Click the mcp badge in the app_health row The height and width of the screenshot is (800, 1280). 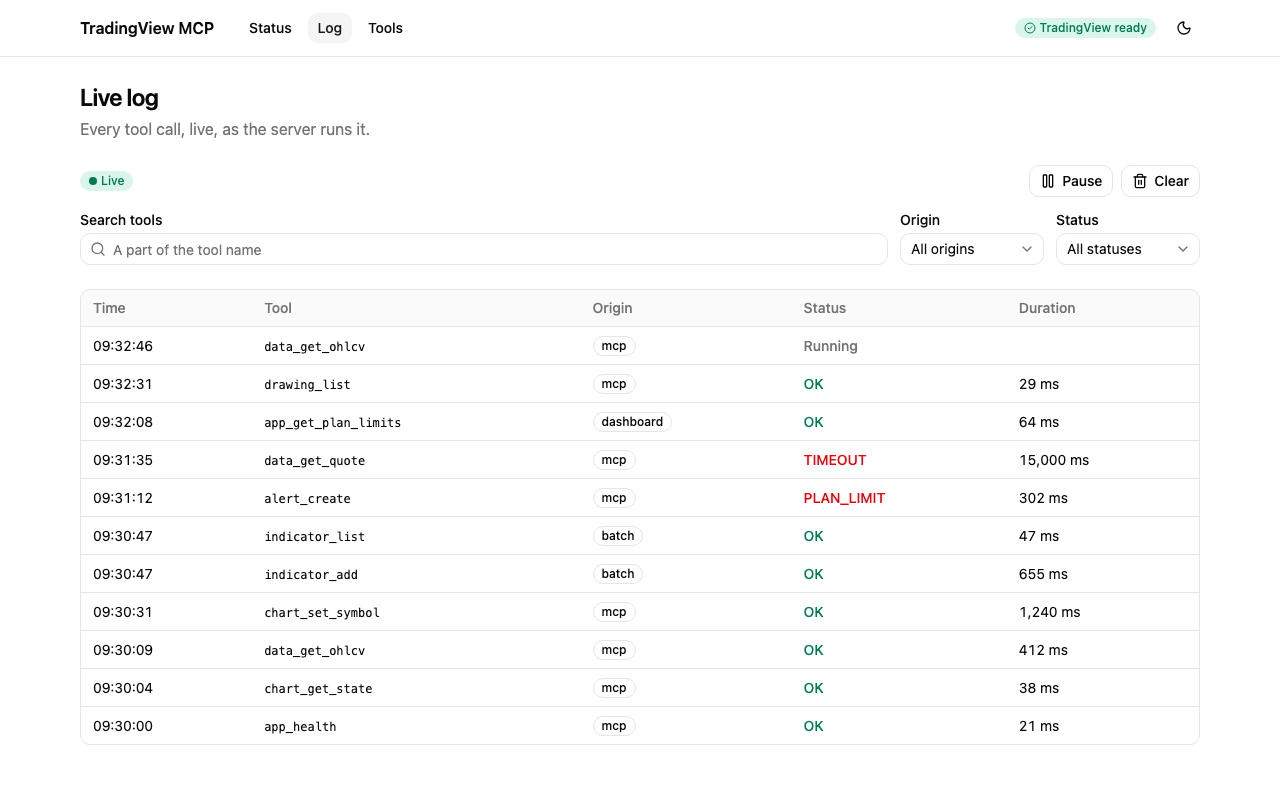click(614, 726)
